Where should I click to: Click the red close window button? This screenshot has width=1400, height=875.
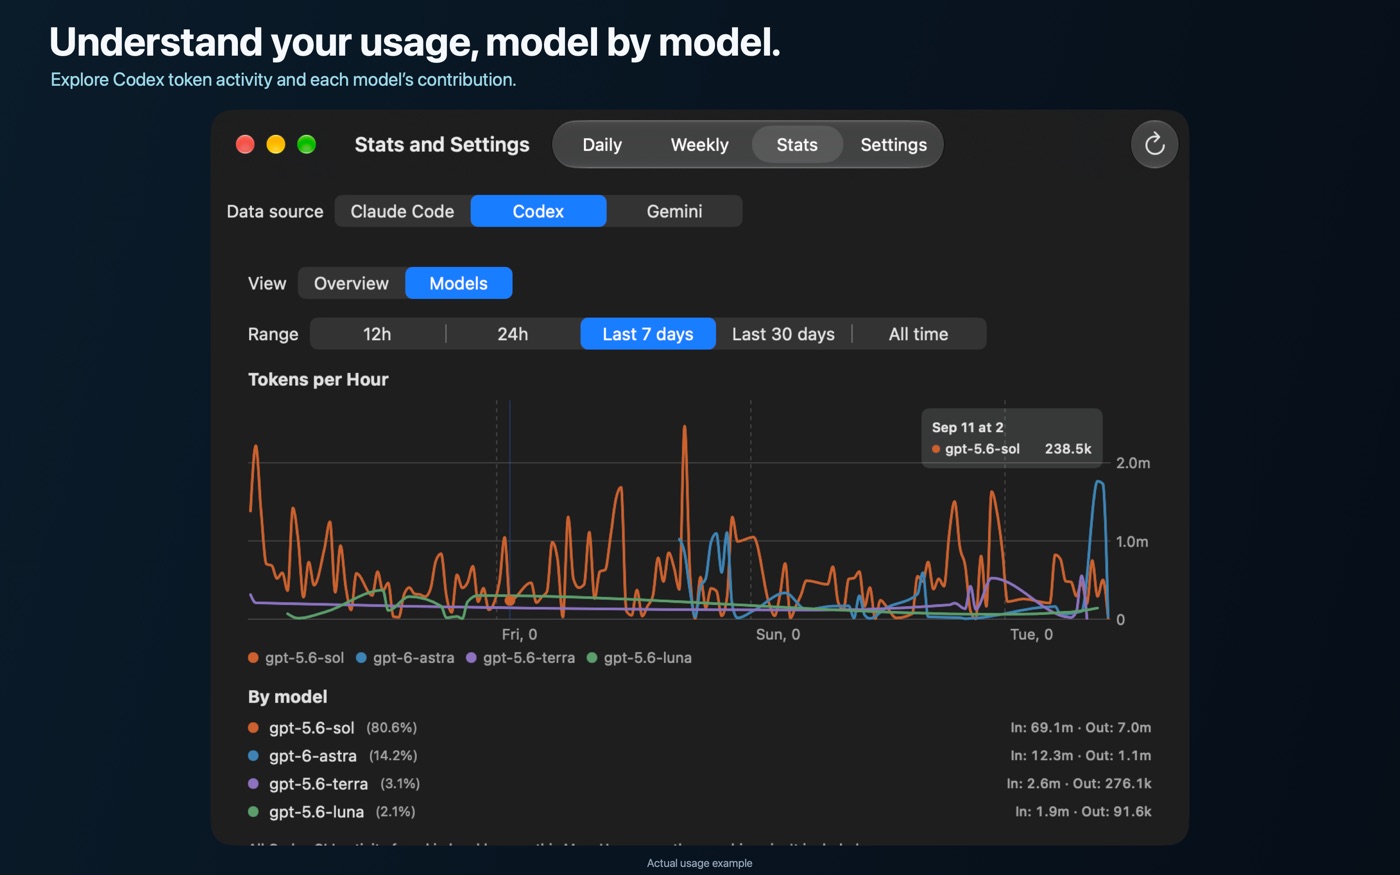point(245,145)
